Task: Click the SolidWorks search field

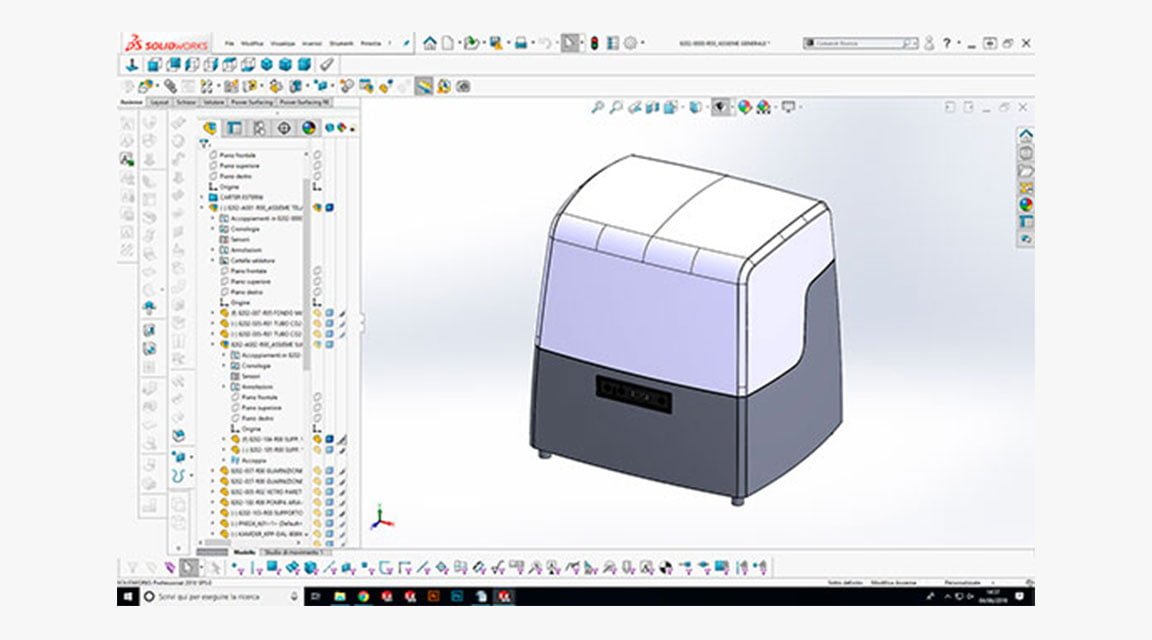Action: [860, 43]
